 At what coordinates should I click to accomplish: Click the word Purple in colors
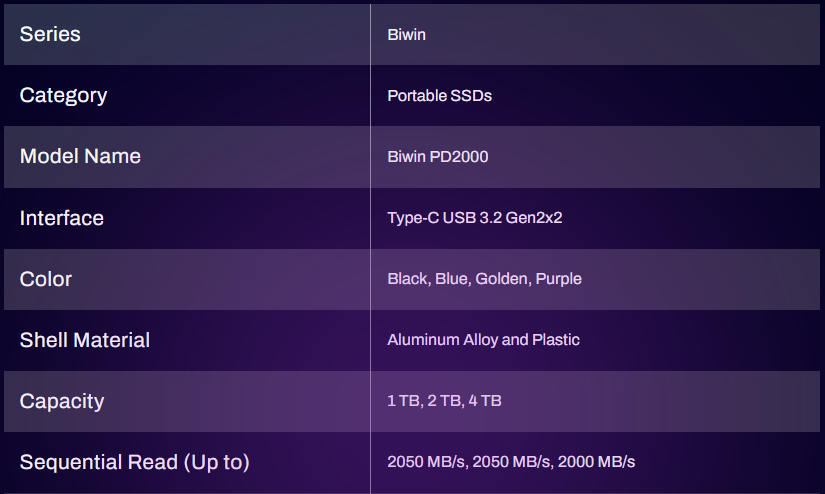(x=558, y=279)
